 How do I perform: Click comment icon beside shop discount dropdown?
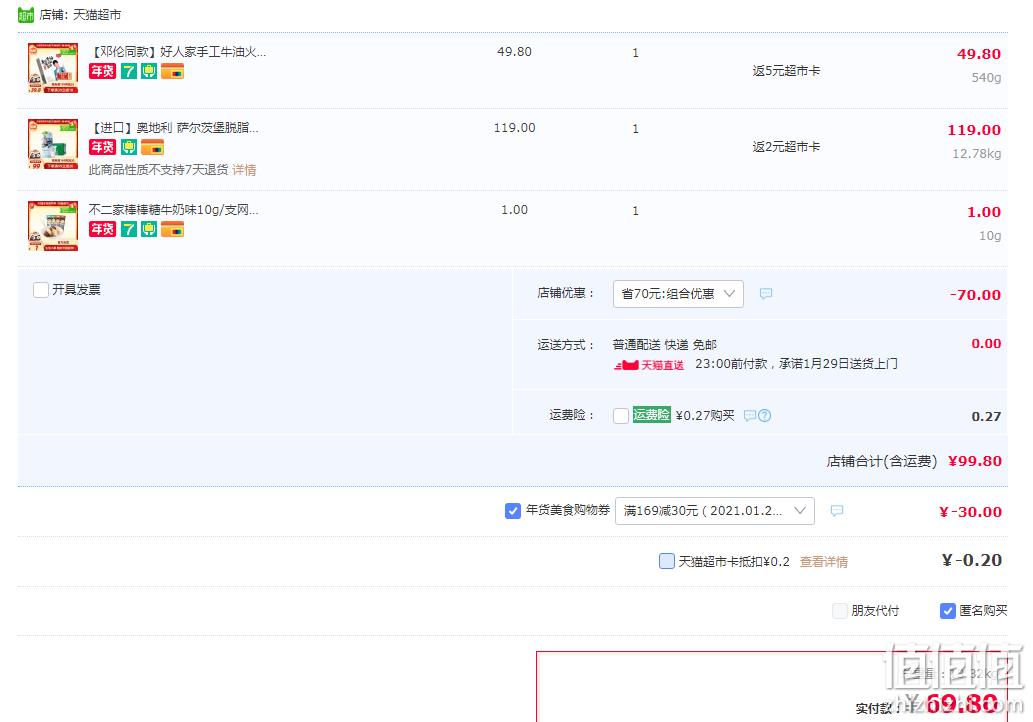pos(766,294)
